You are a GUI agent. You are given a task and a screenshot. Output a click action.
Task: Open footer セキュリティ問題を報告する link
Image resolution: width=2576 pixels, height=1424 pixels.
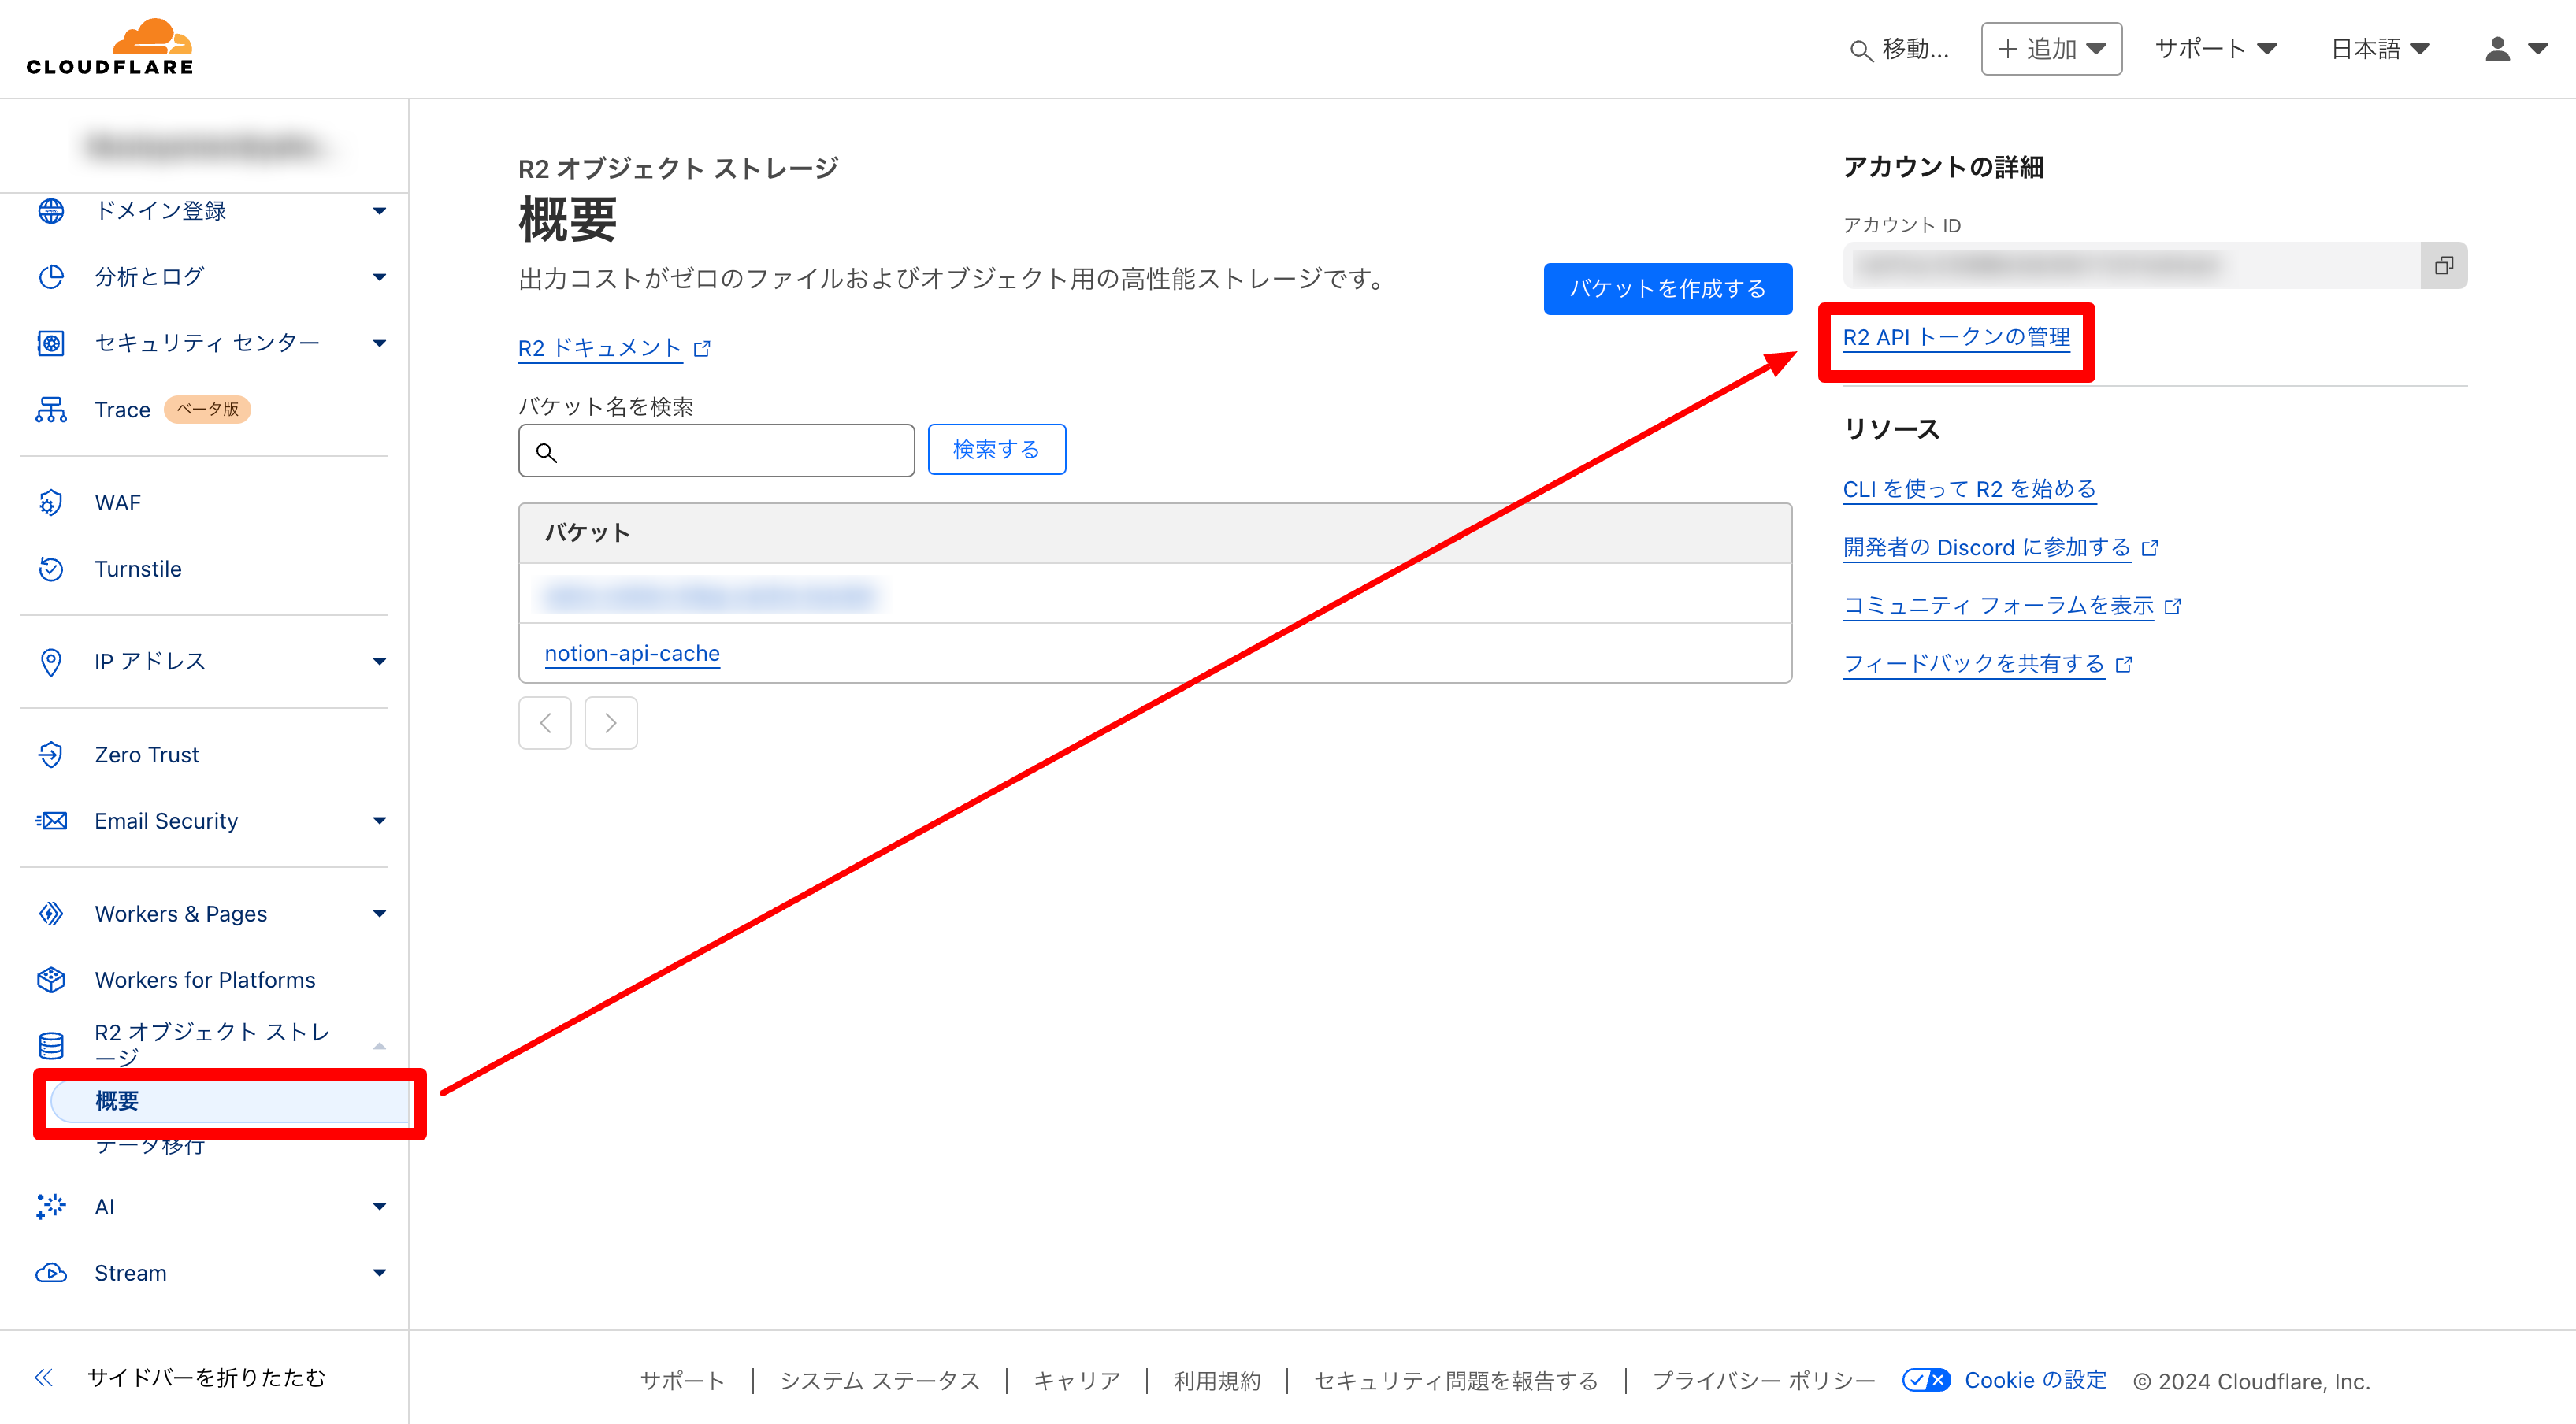tap(1456, 1381)
